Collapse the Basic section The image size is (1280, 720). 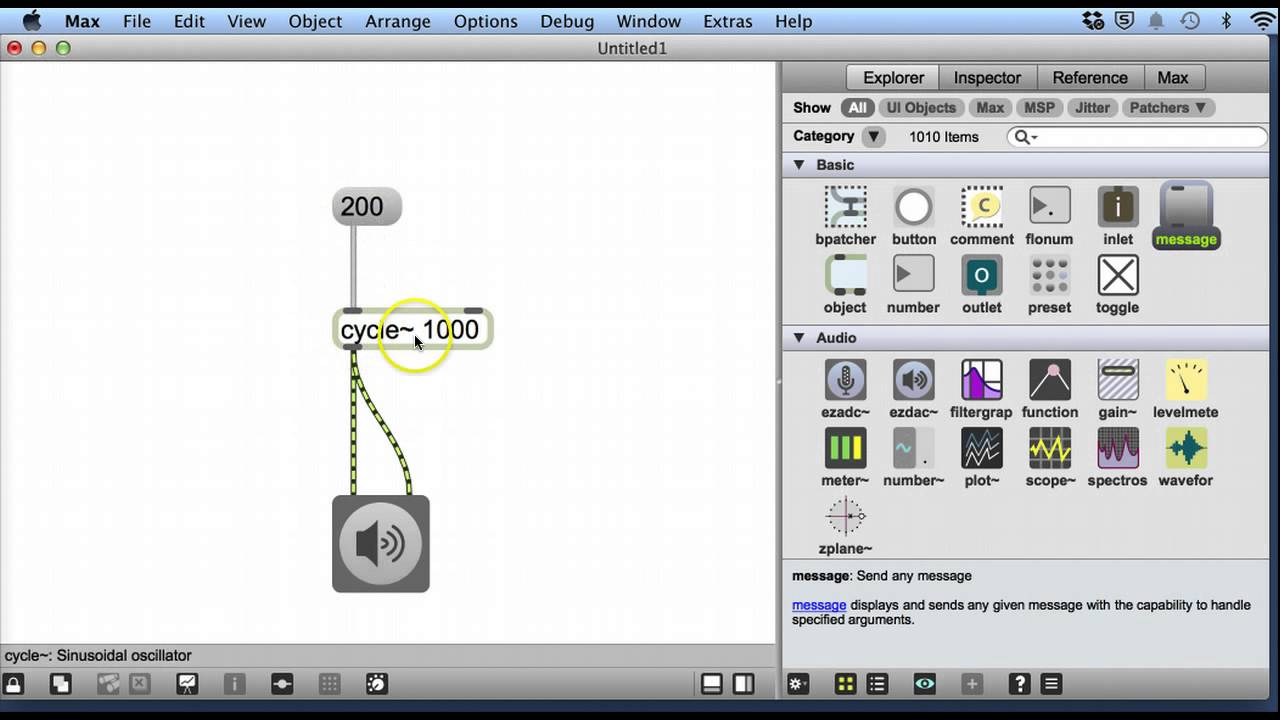(x=799, y=165)
